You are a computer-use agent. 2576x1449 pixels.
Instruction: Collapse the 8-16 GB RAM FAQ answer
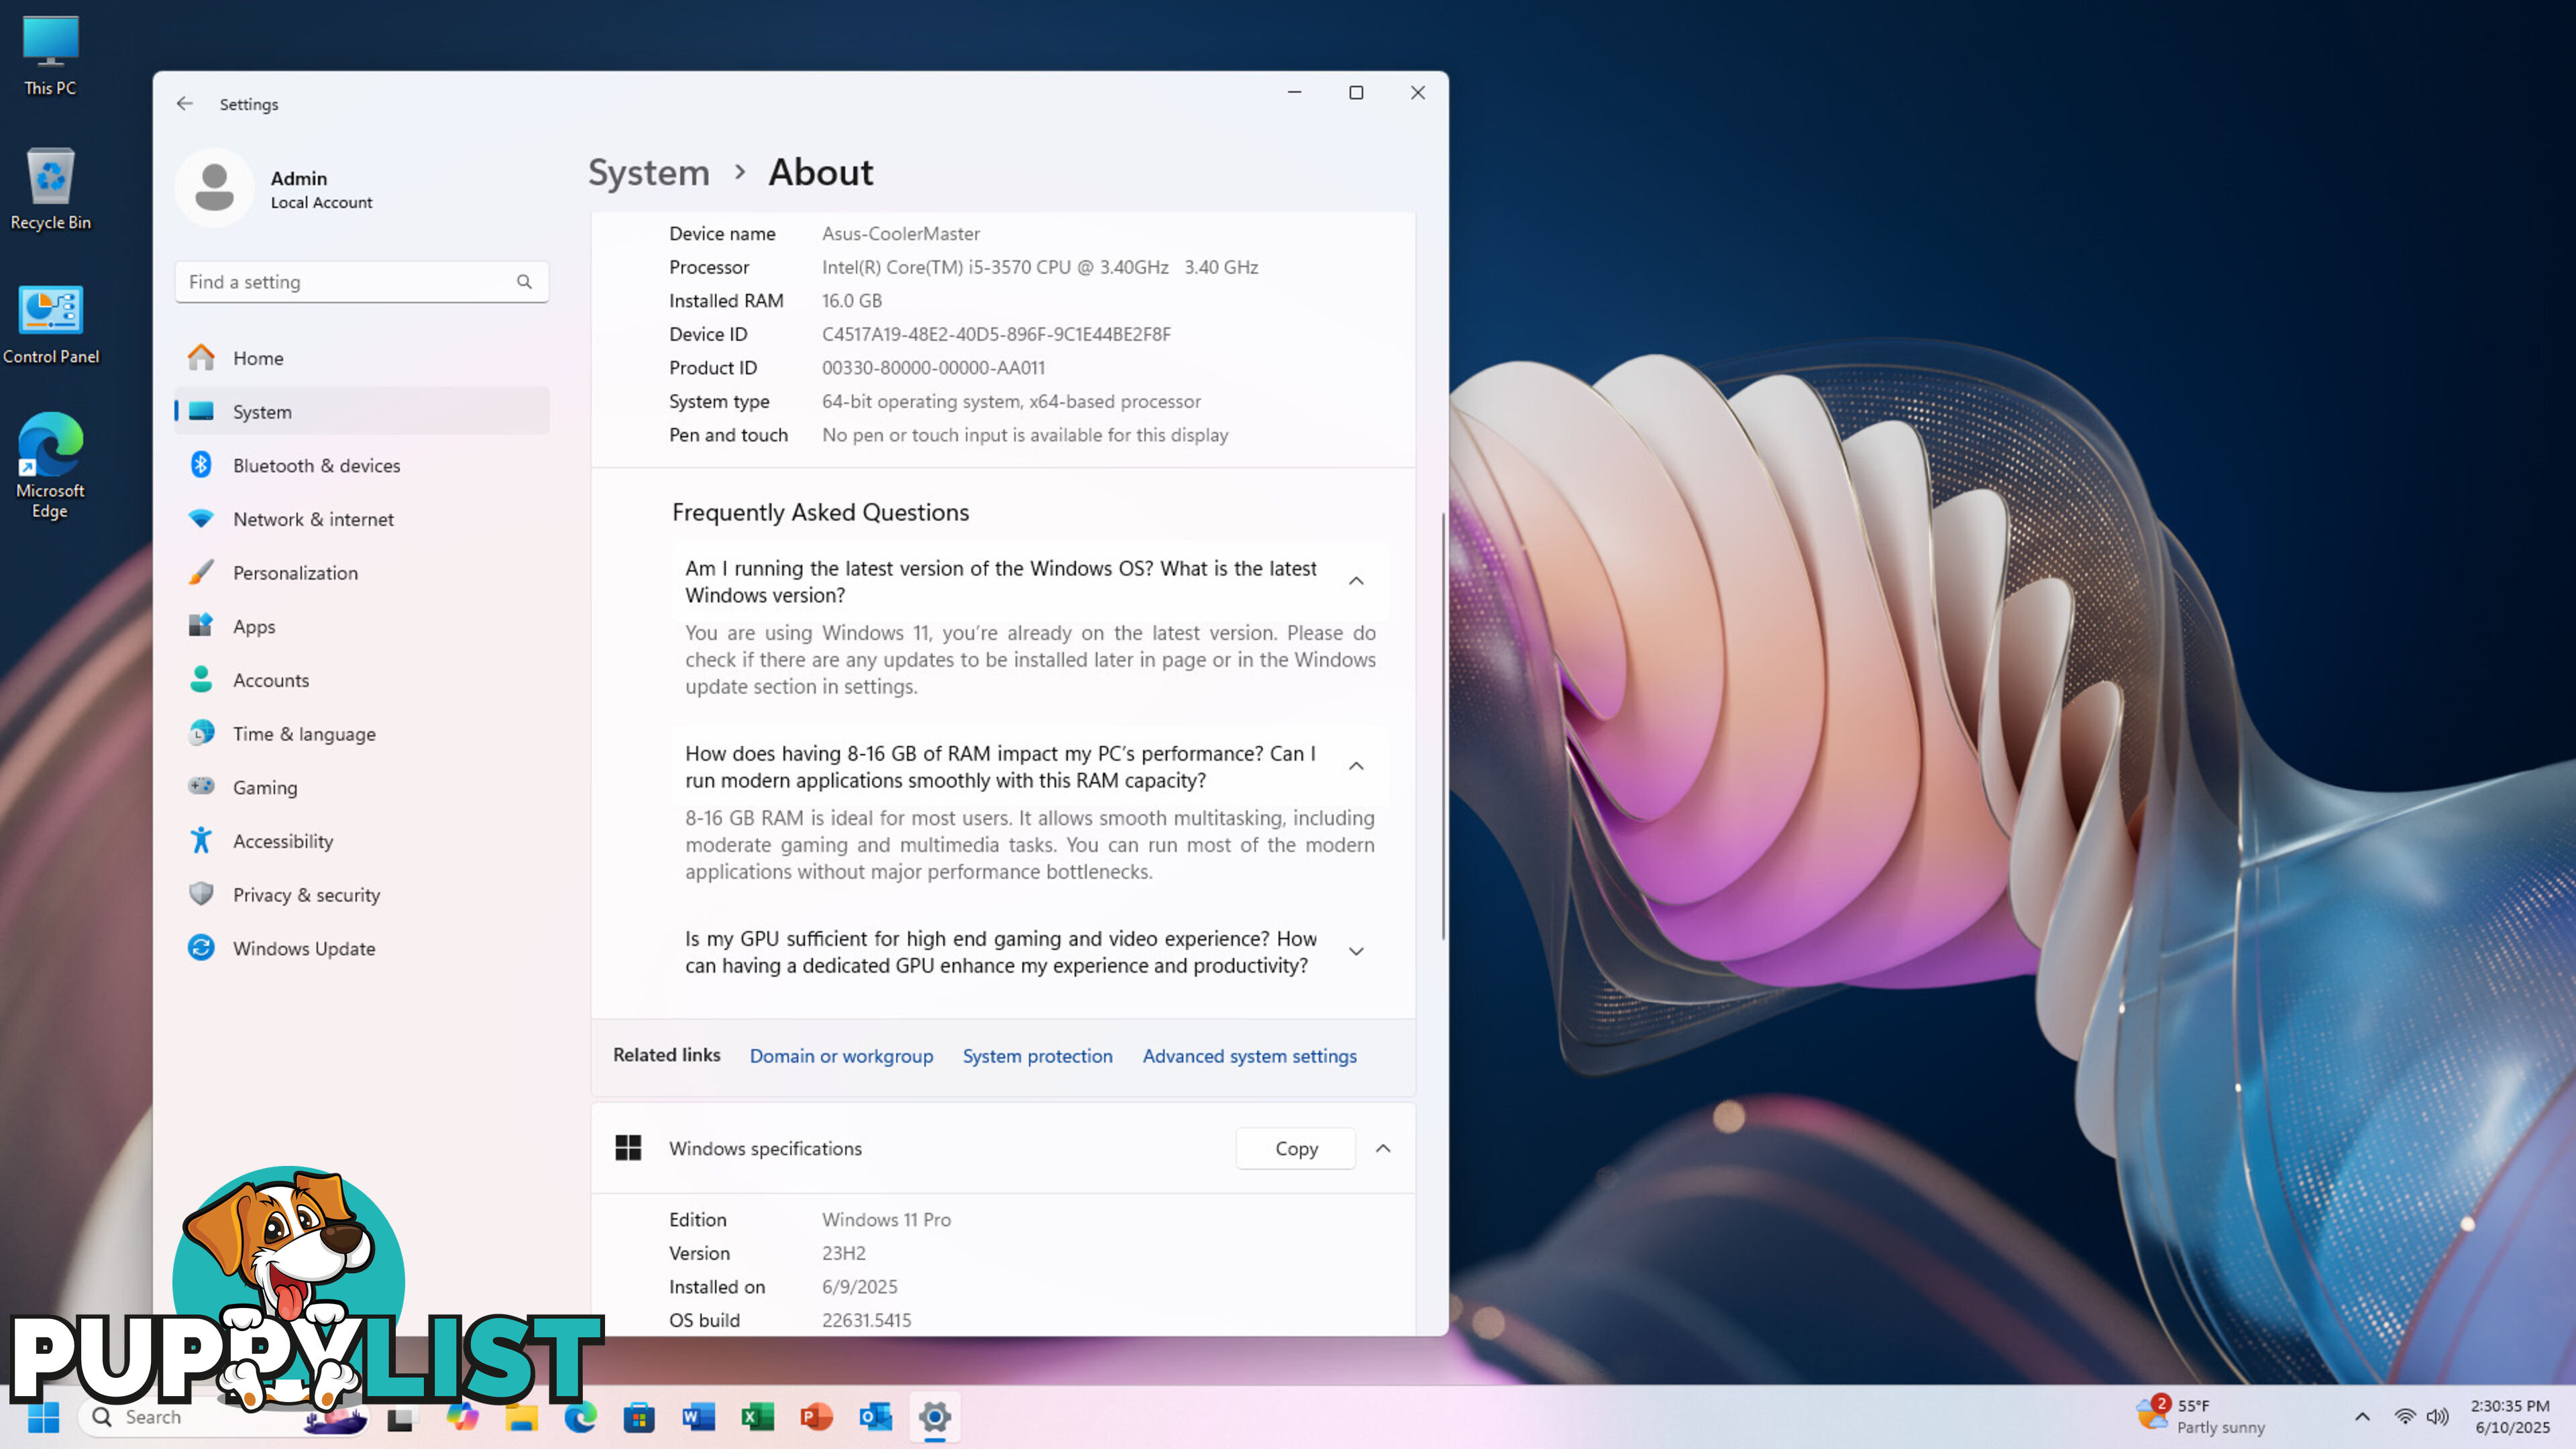[x=1356, y=766]
